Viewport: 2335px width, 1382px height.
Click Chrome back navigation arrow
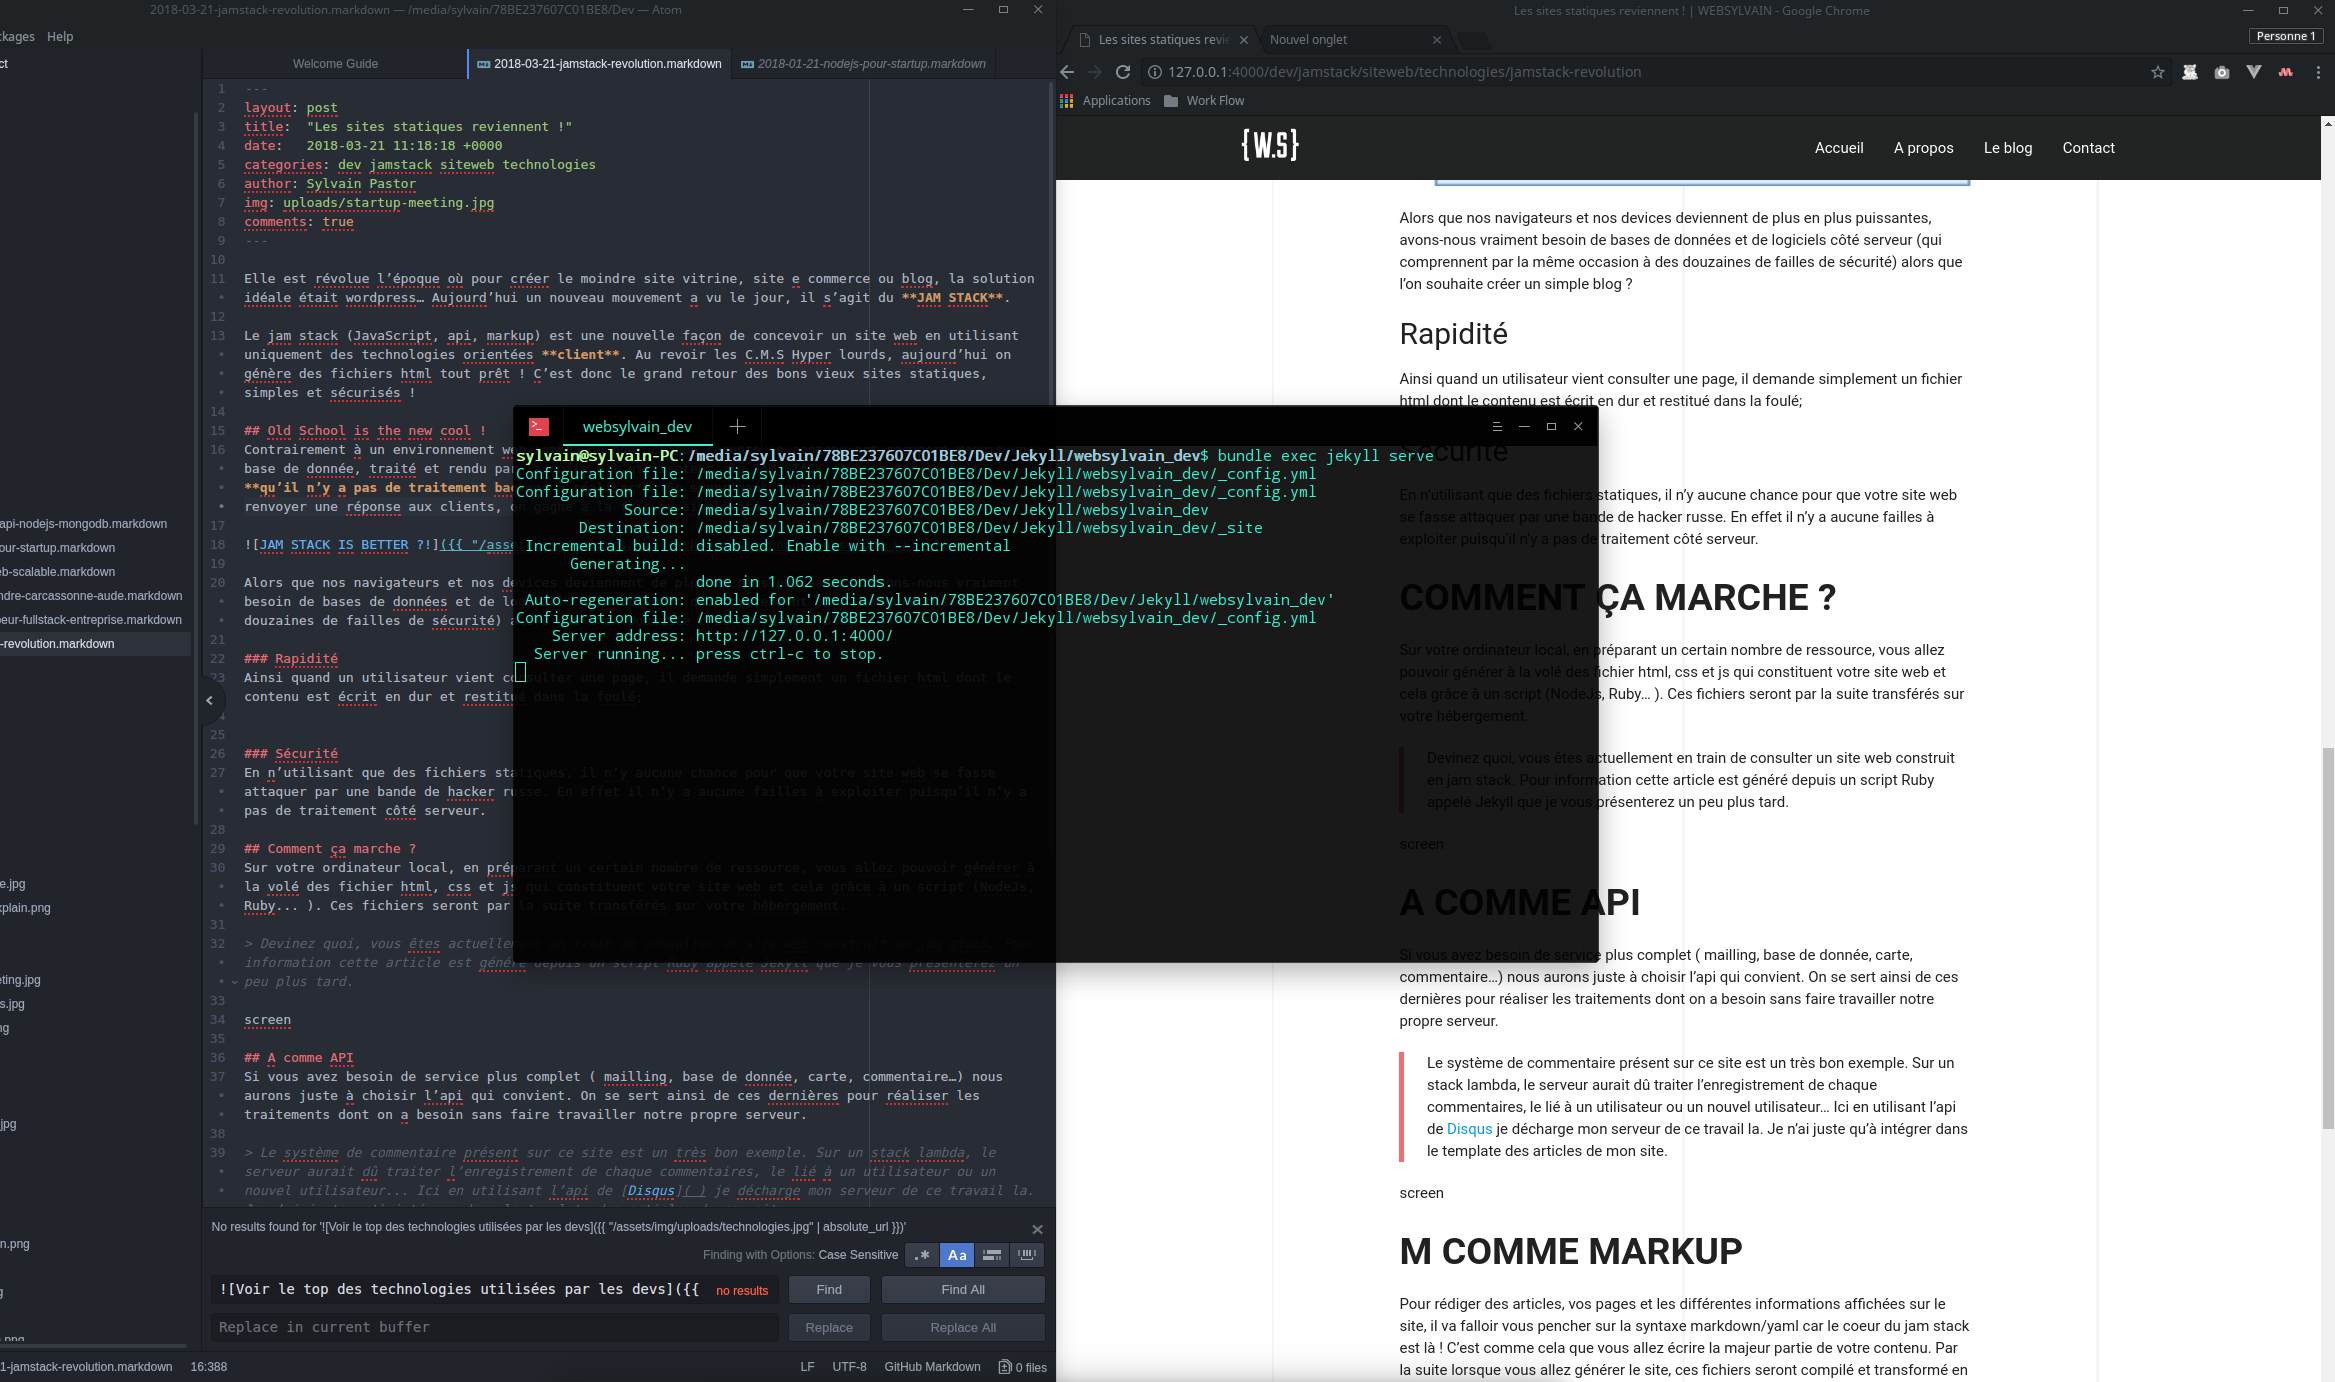(1067, 72)
